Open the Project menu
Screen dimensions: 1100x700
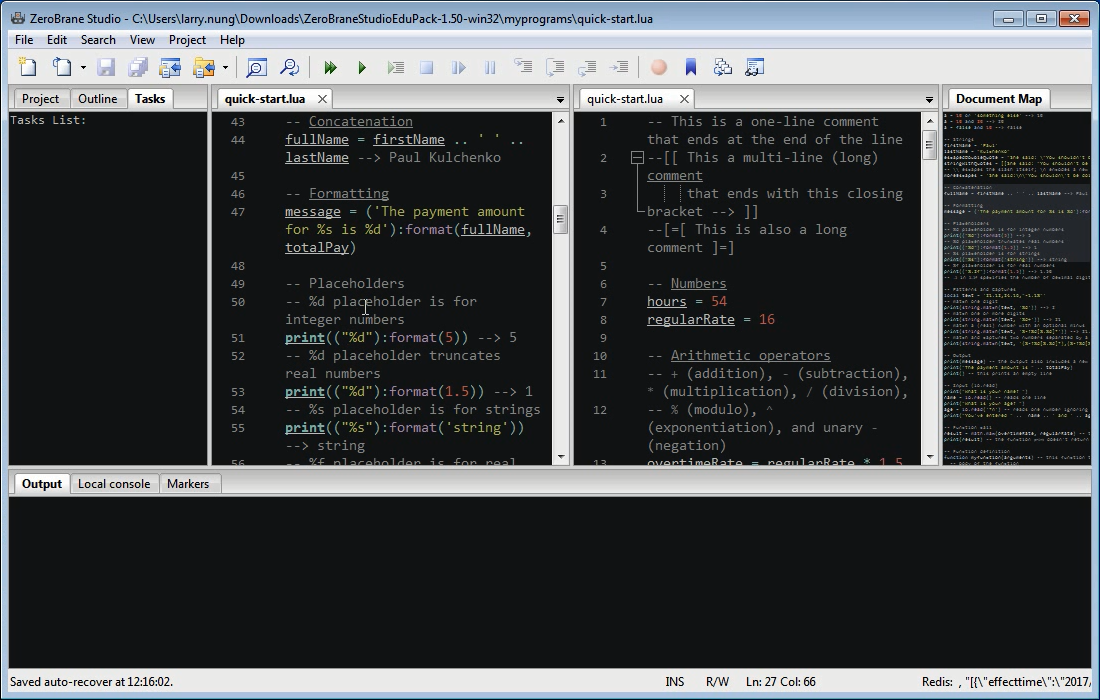pos(187,40)
